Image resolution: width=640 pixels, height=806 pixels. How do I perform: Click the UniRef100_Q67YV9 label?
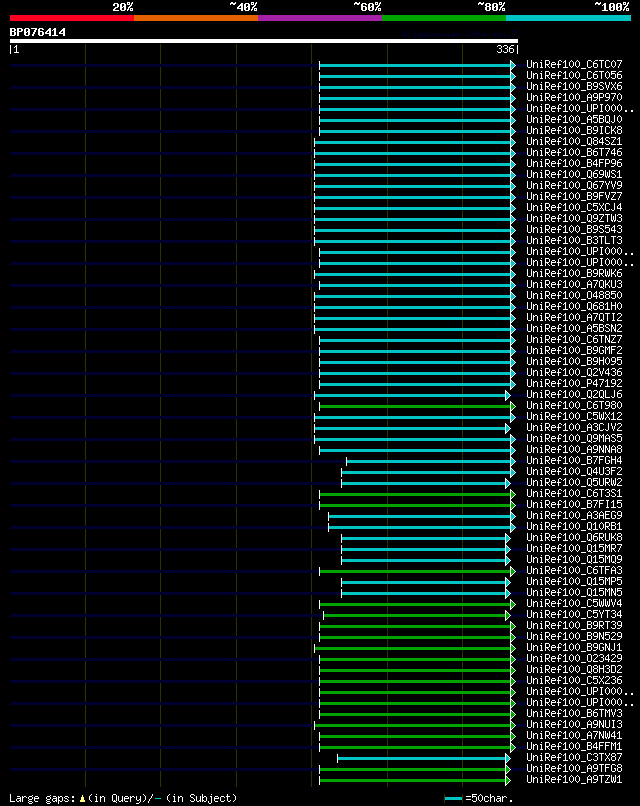point(574,185)
